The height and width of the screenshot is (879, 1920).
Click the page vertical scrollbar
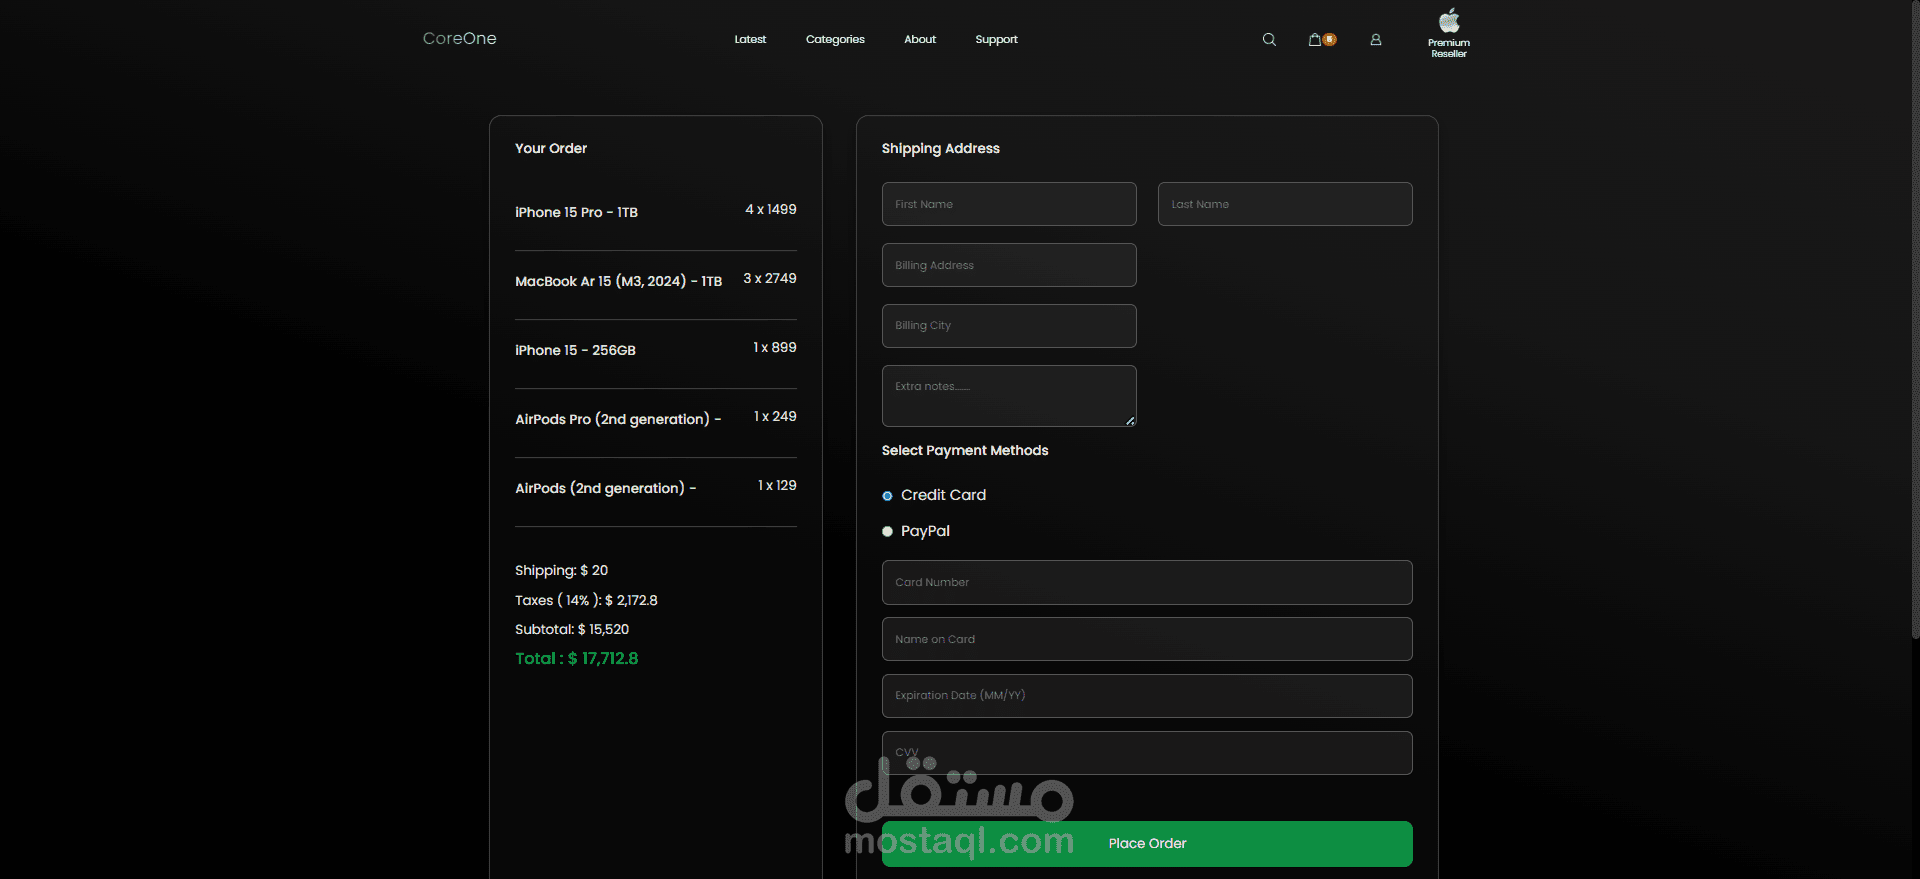(1915, 320)
